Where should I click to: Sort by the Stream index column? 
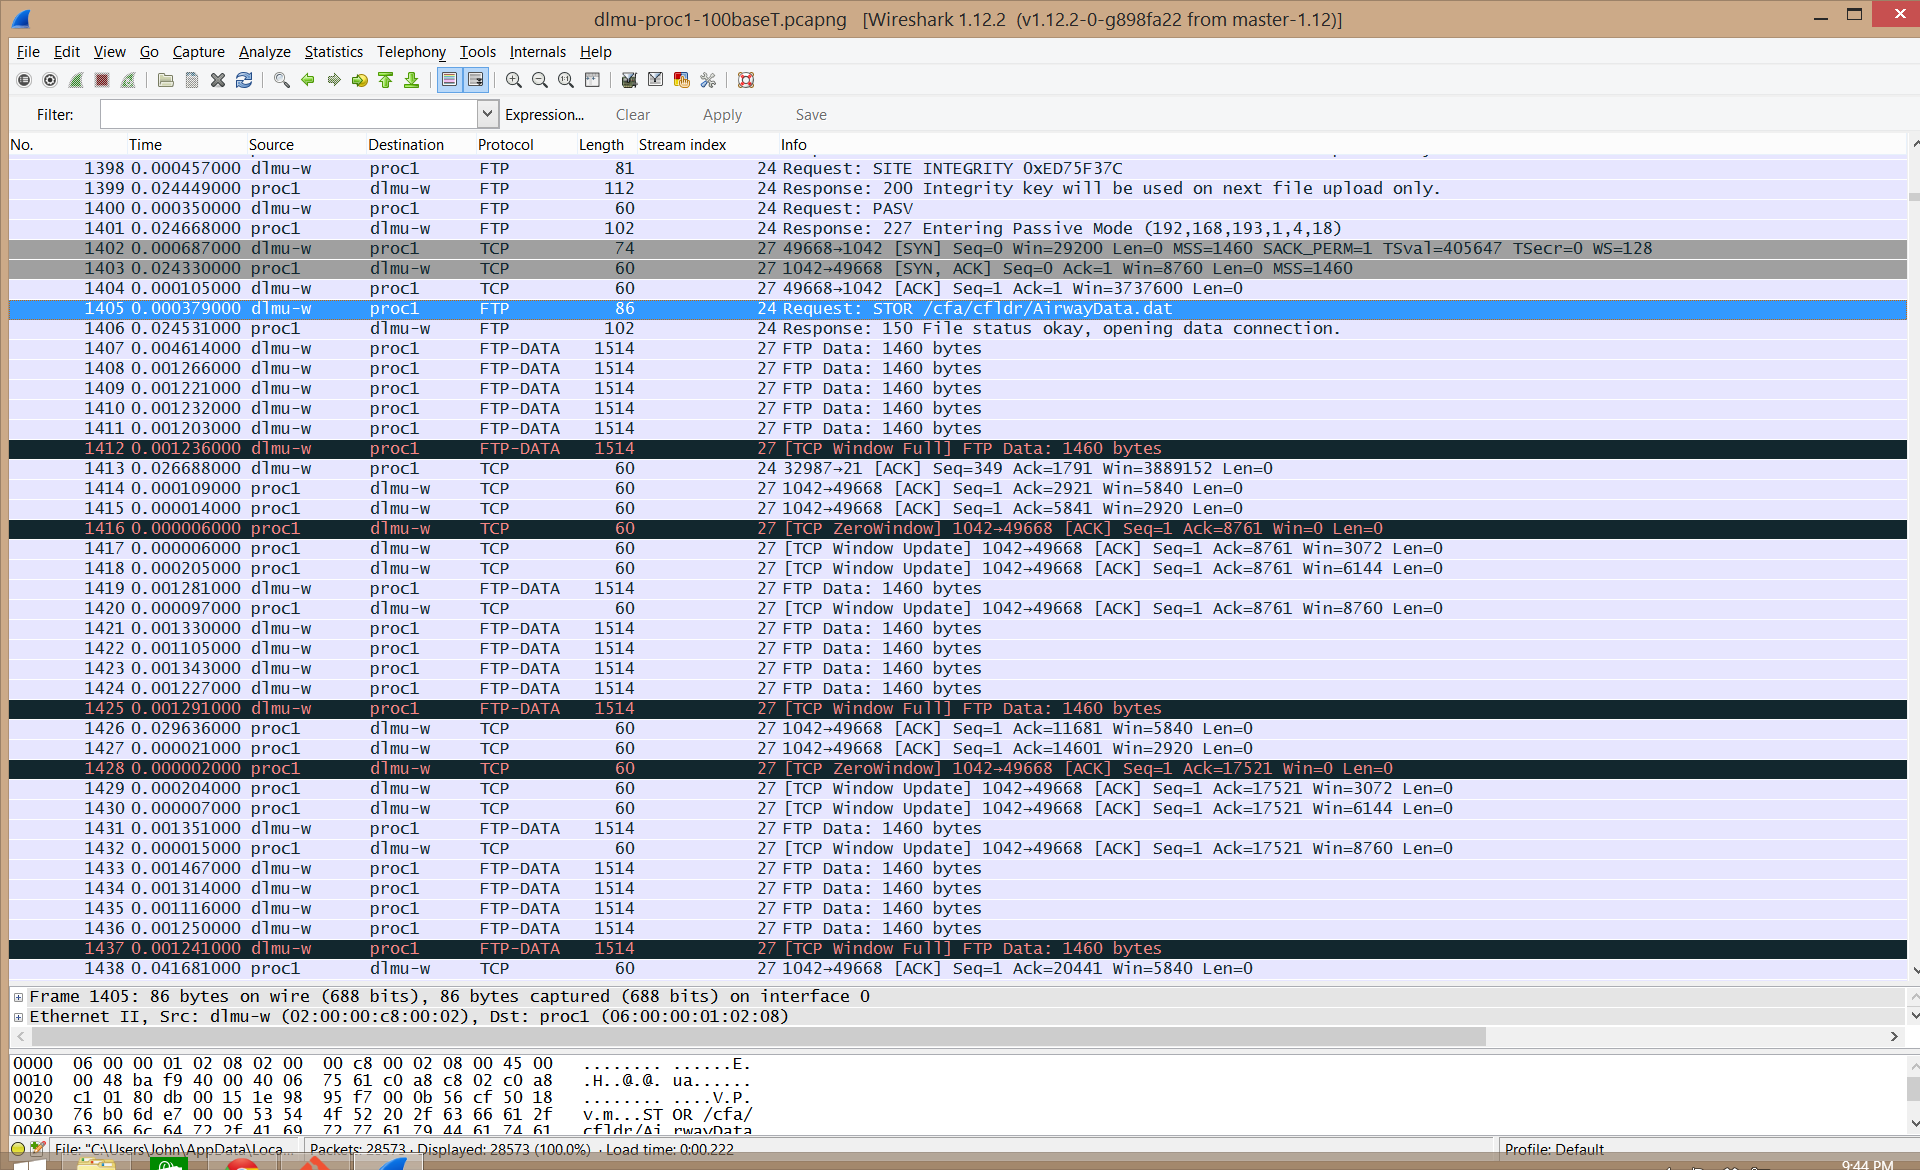[708, 145]
